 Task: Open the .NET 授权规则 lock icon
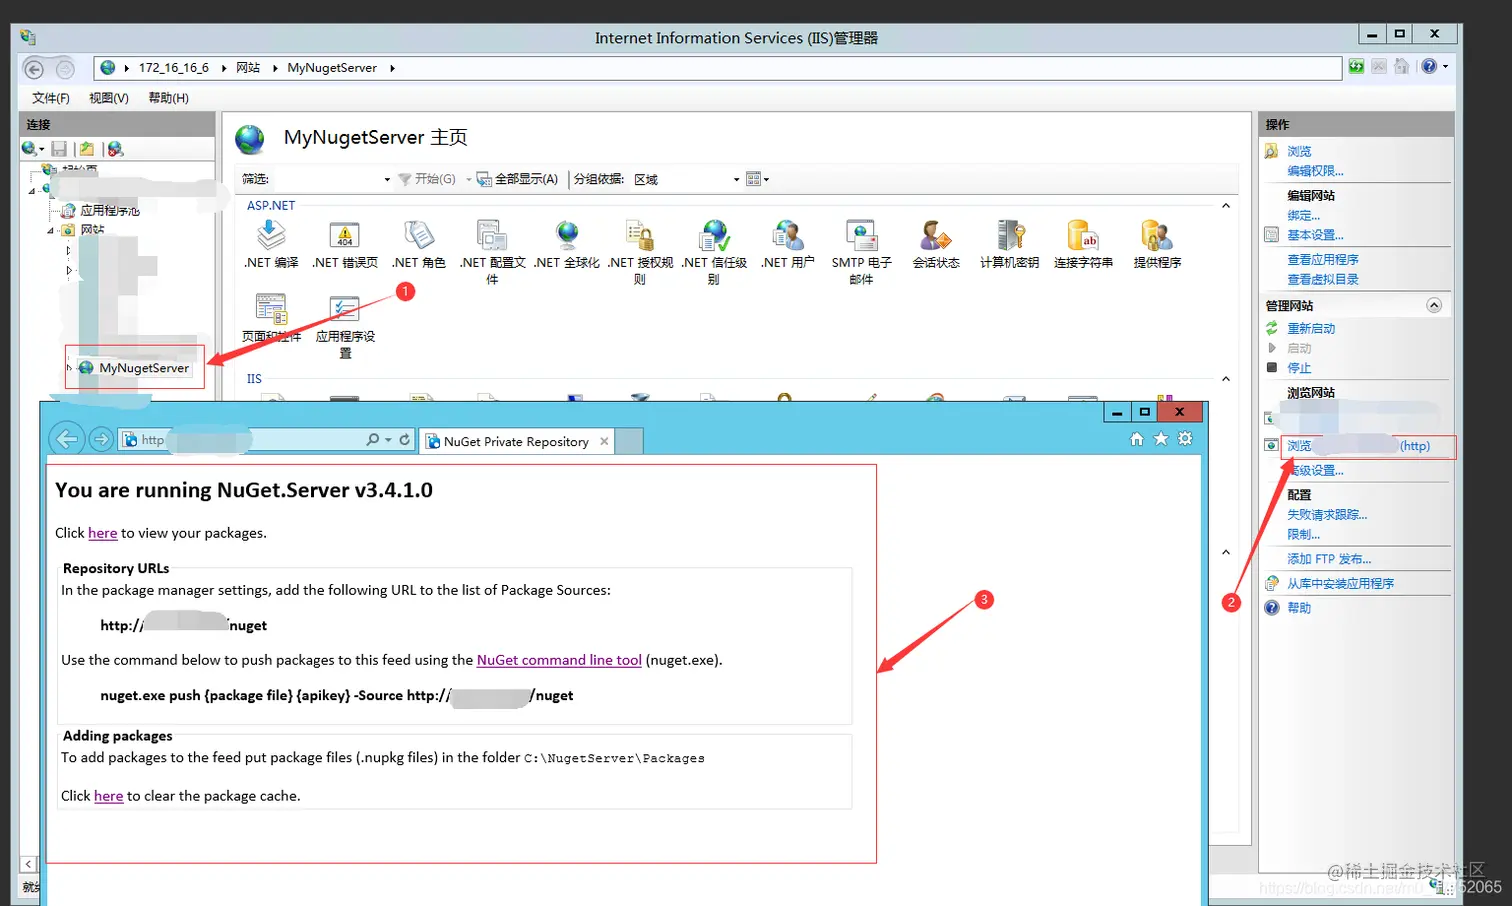640,235
